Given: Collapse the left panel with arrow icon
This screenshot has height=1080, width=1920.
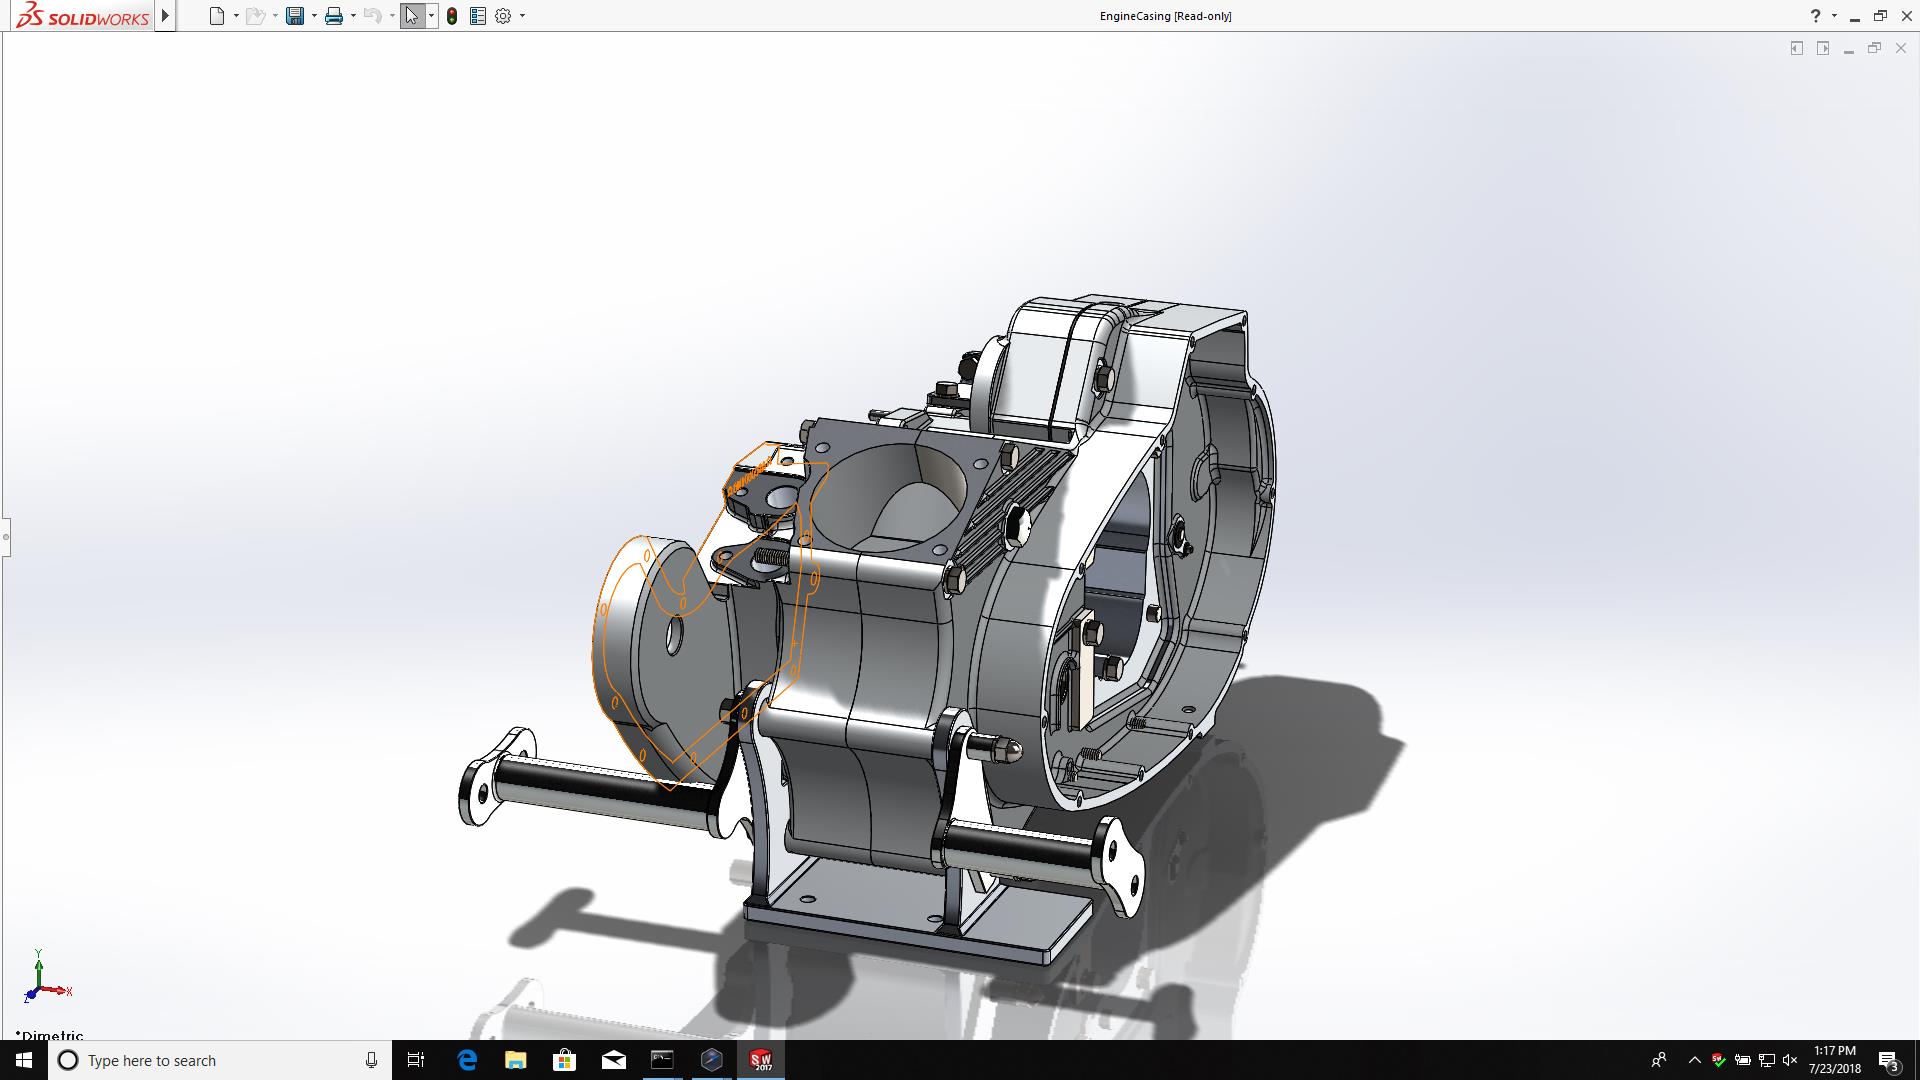Looking at the screenshot, I should (1797, 48).
